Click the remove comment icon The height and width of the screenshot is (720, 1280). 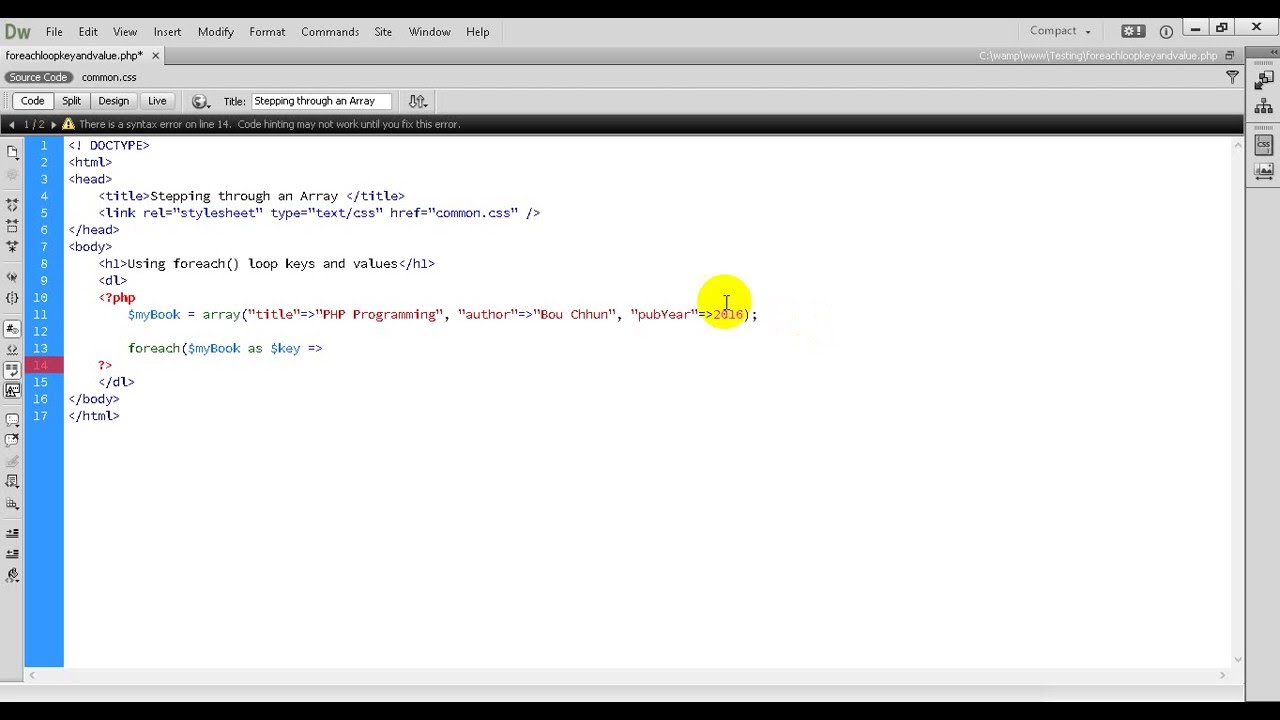(x=12, y=440)
